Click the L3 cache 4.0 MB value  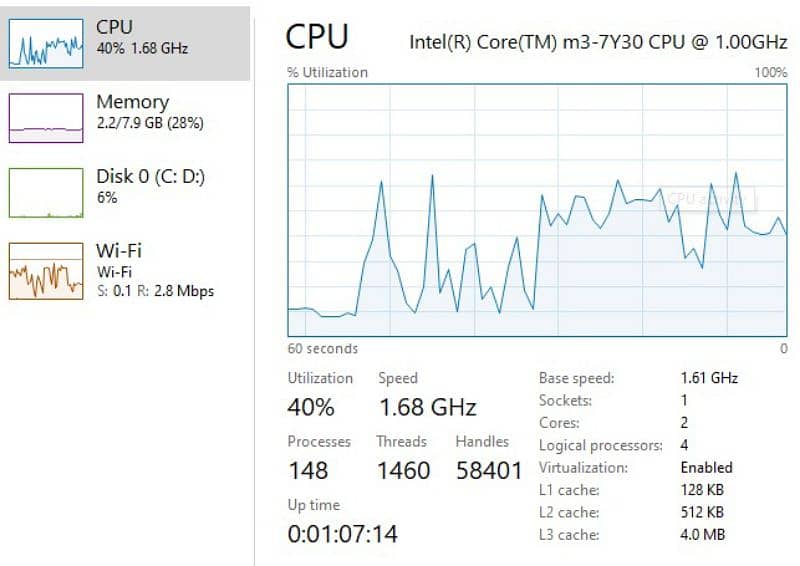(x=702, y=534)
